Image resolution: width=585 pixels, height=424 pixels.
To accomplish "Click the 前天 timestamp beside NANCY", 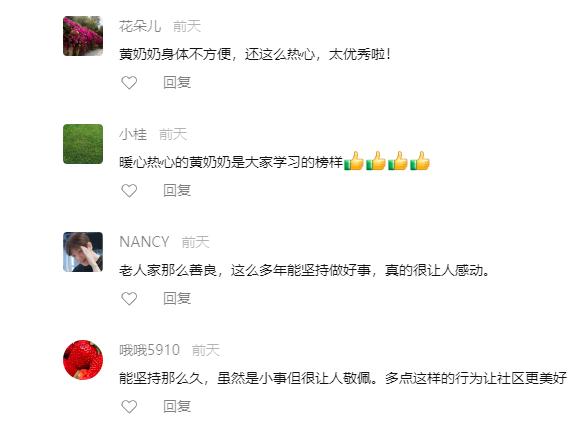I will point(195,243).
